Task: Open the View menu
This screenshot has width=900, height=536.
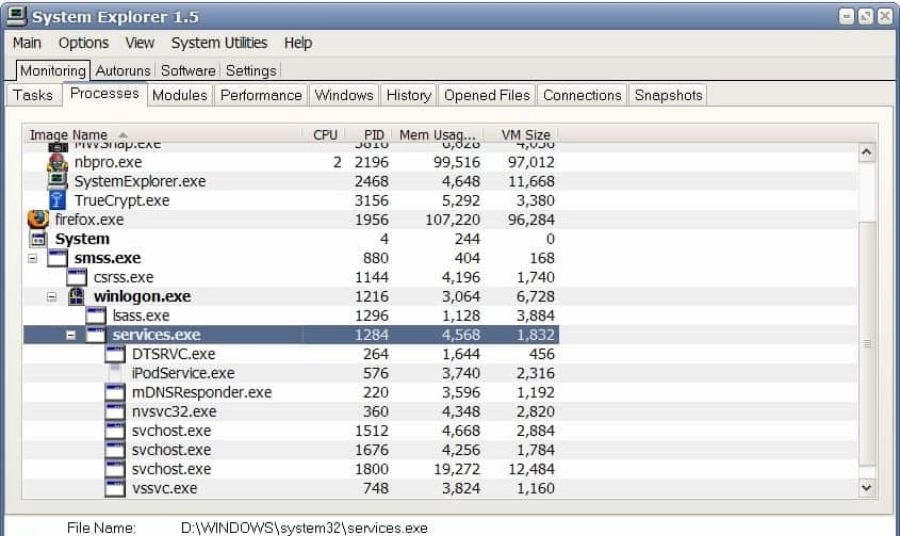Action: 140,43
